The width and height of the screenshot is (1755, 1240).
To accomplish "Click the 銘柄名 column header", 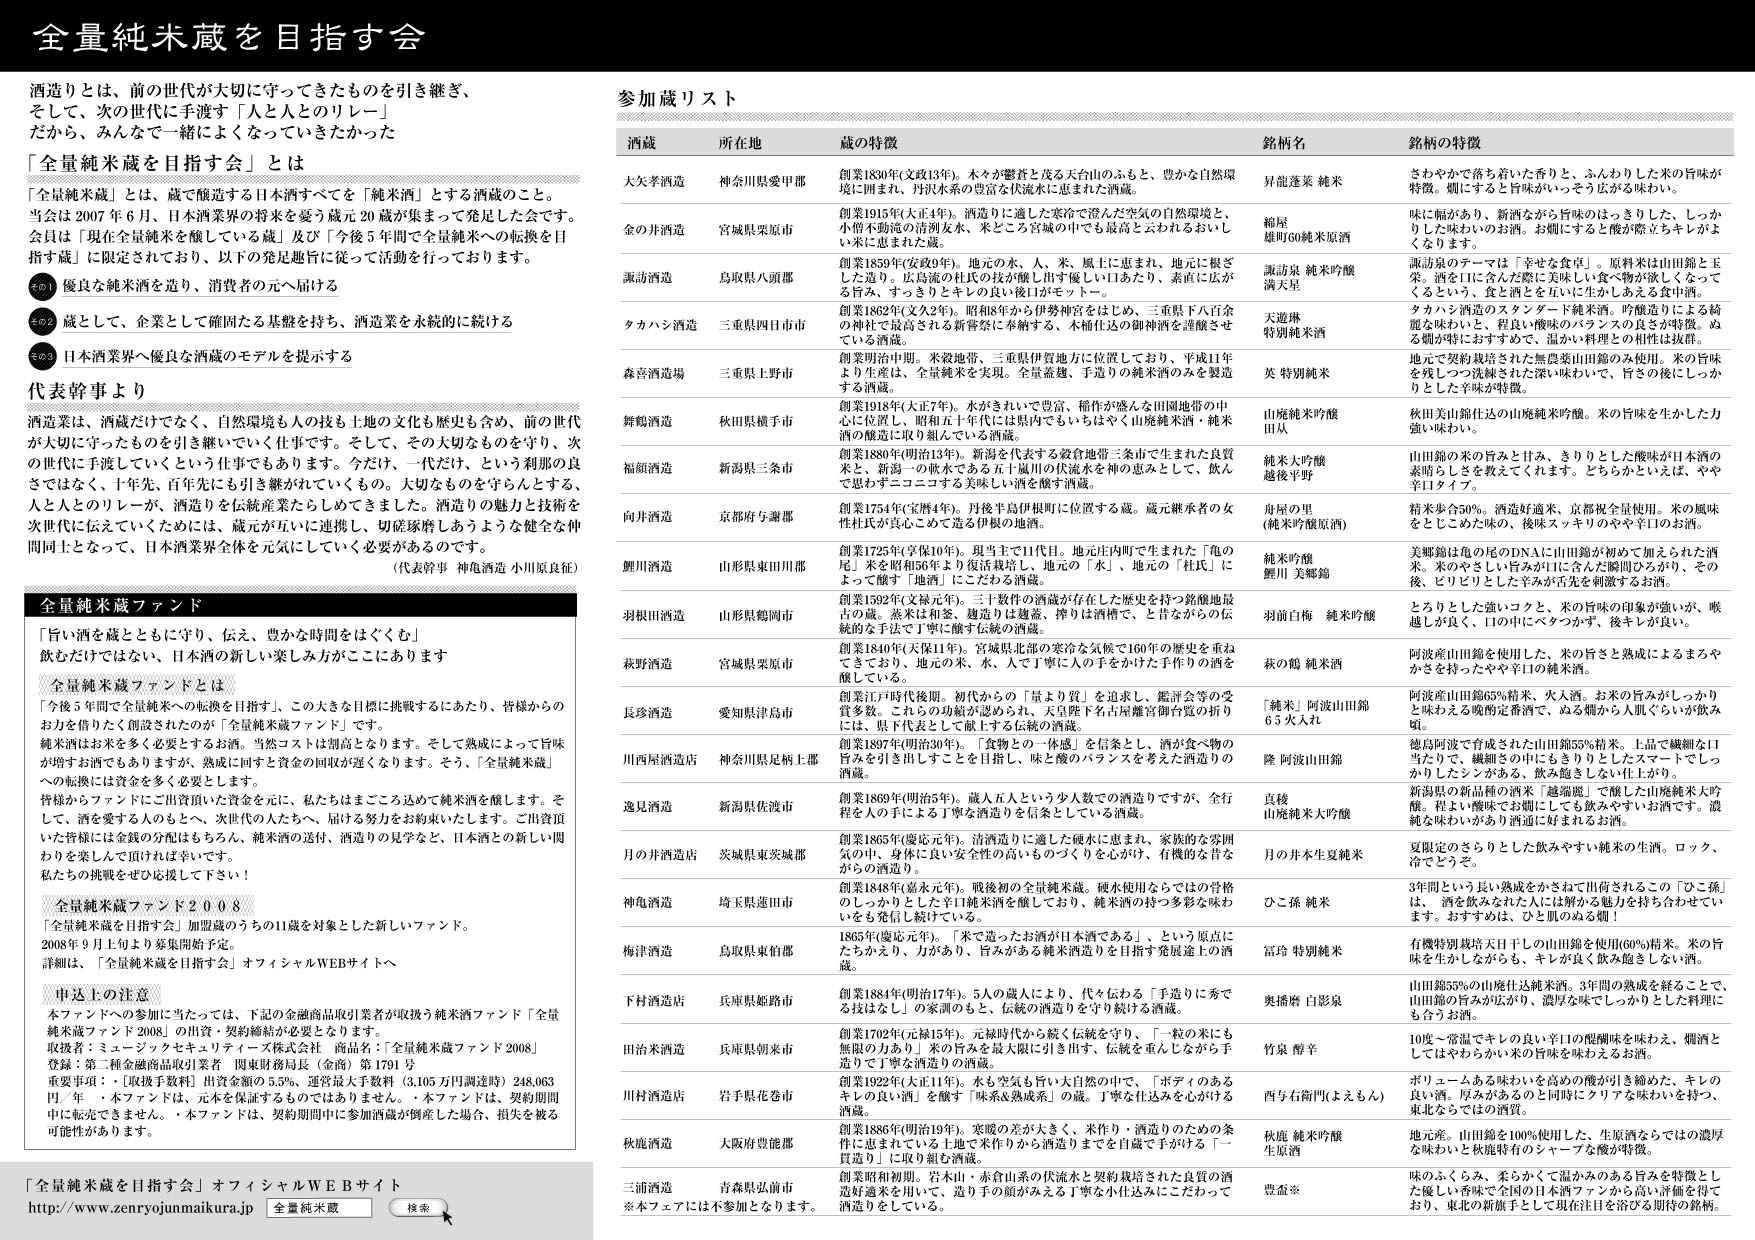I will click(x=1284, y=143).
